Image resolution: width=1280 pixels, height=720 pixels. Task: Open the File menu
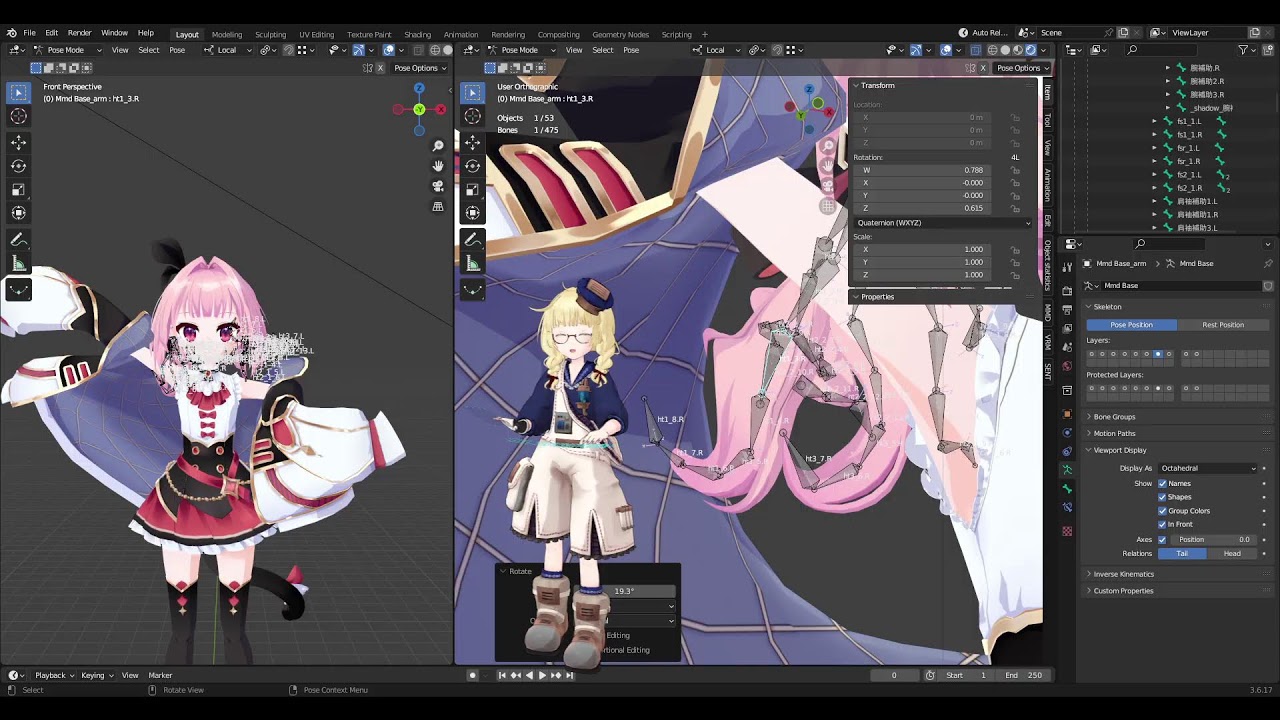click(29, 33)
